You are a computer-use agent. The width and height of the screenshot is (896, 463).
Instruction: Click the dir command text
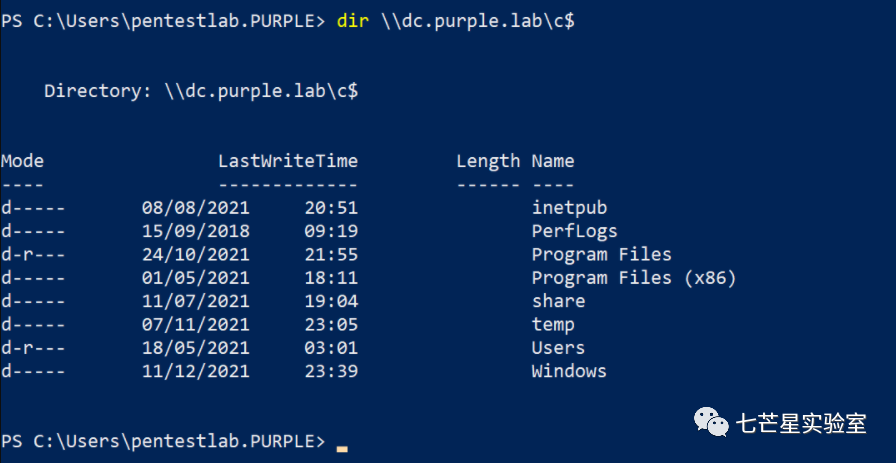(353, 21)
